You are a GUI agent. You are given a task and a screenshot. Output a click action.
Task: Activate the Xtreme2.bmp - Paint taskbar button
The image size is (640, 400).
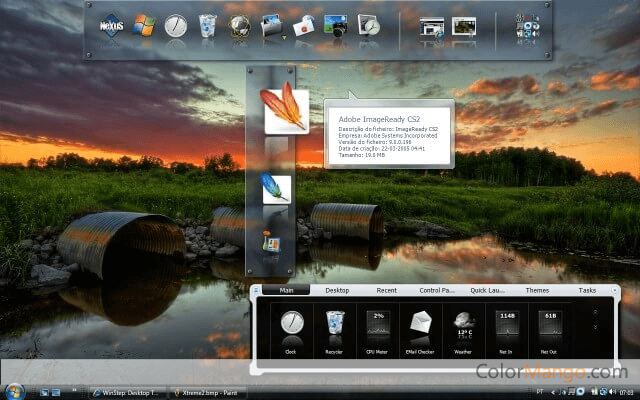pyautogui.click(x=208, y=393)
